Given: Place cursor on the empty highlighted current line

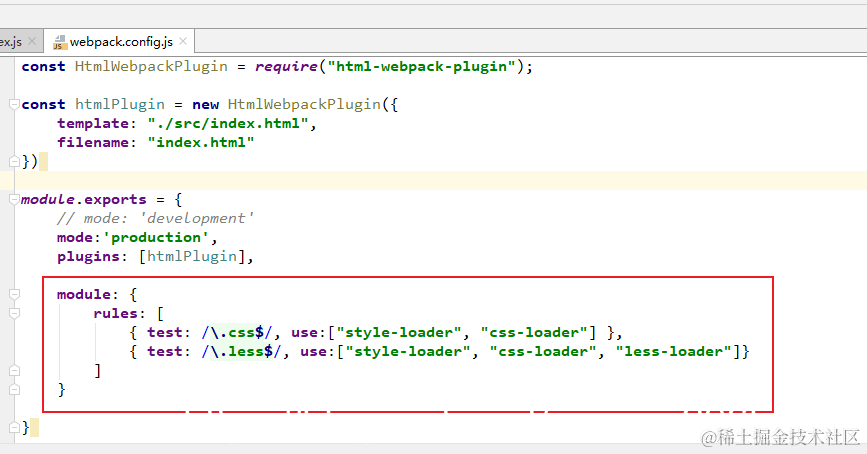Looking at the screenshot, I should pos(434,180).
